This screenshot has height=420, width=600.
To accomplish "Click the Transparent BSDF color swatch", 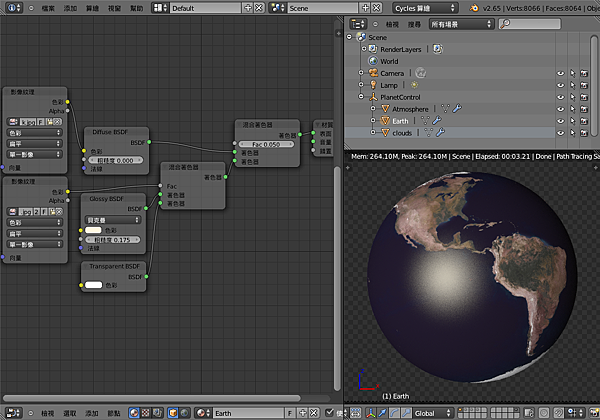I will [x=94, y=285].
